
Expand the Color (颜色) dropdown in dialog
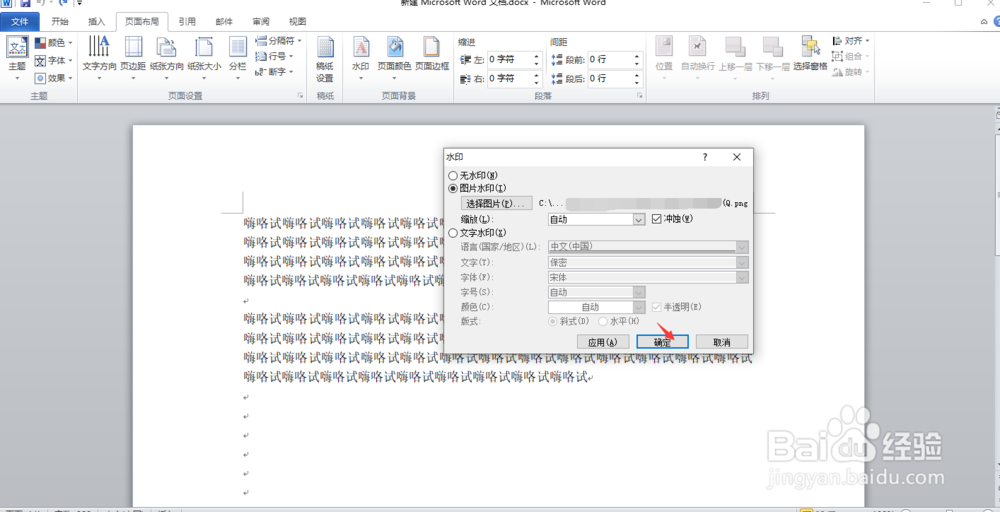point(640,307)
